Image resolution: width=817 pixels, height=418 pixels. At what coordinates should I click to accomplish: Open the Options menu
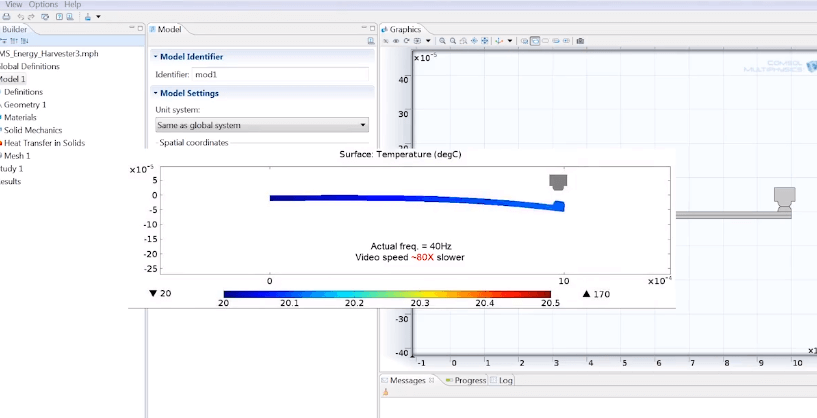[x=43, y=5]
